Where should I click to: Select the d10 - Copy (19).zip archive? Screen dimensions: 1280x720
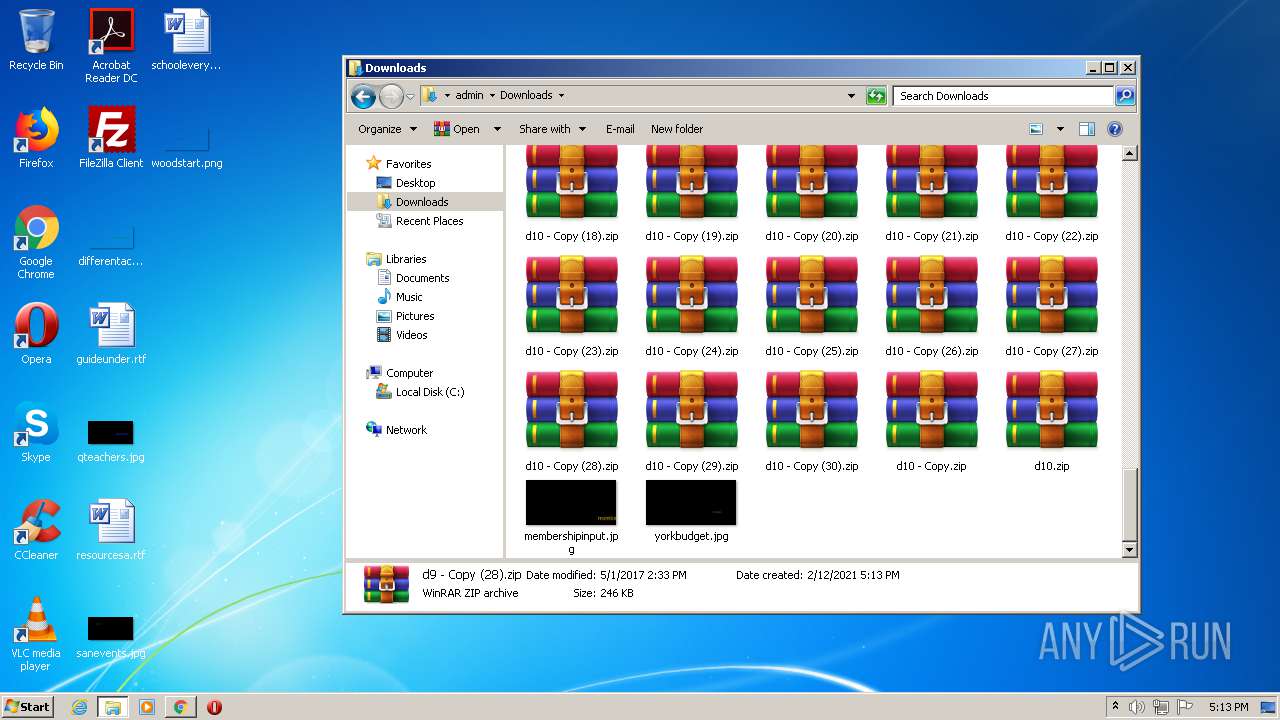point(692,194)
